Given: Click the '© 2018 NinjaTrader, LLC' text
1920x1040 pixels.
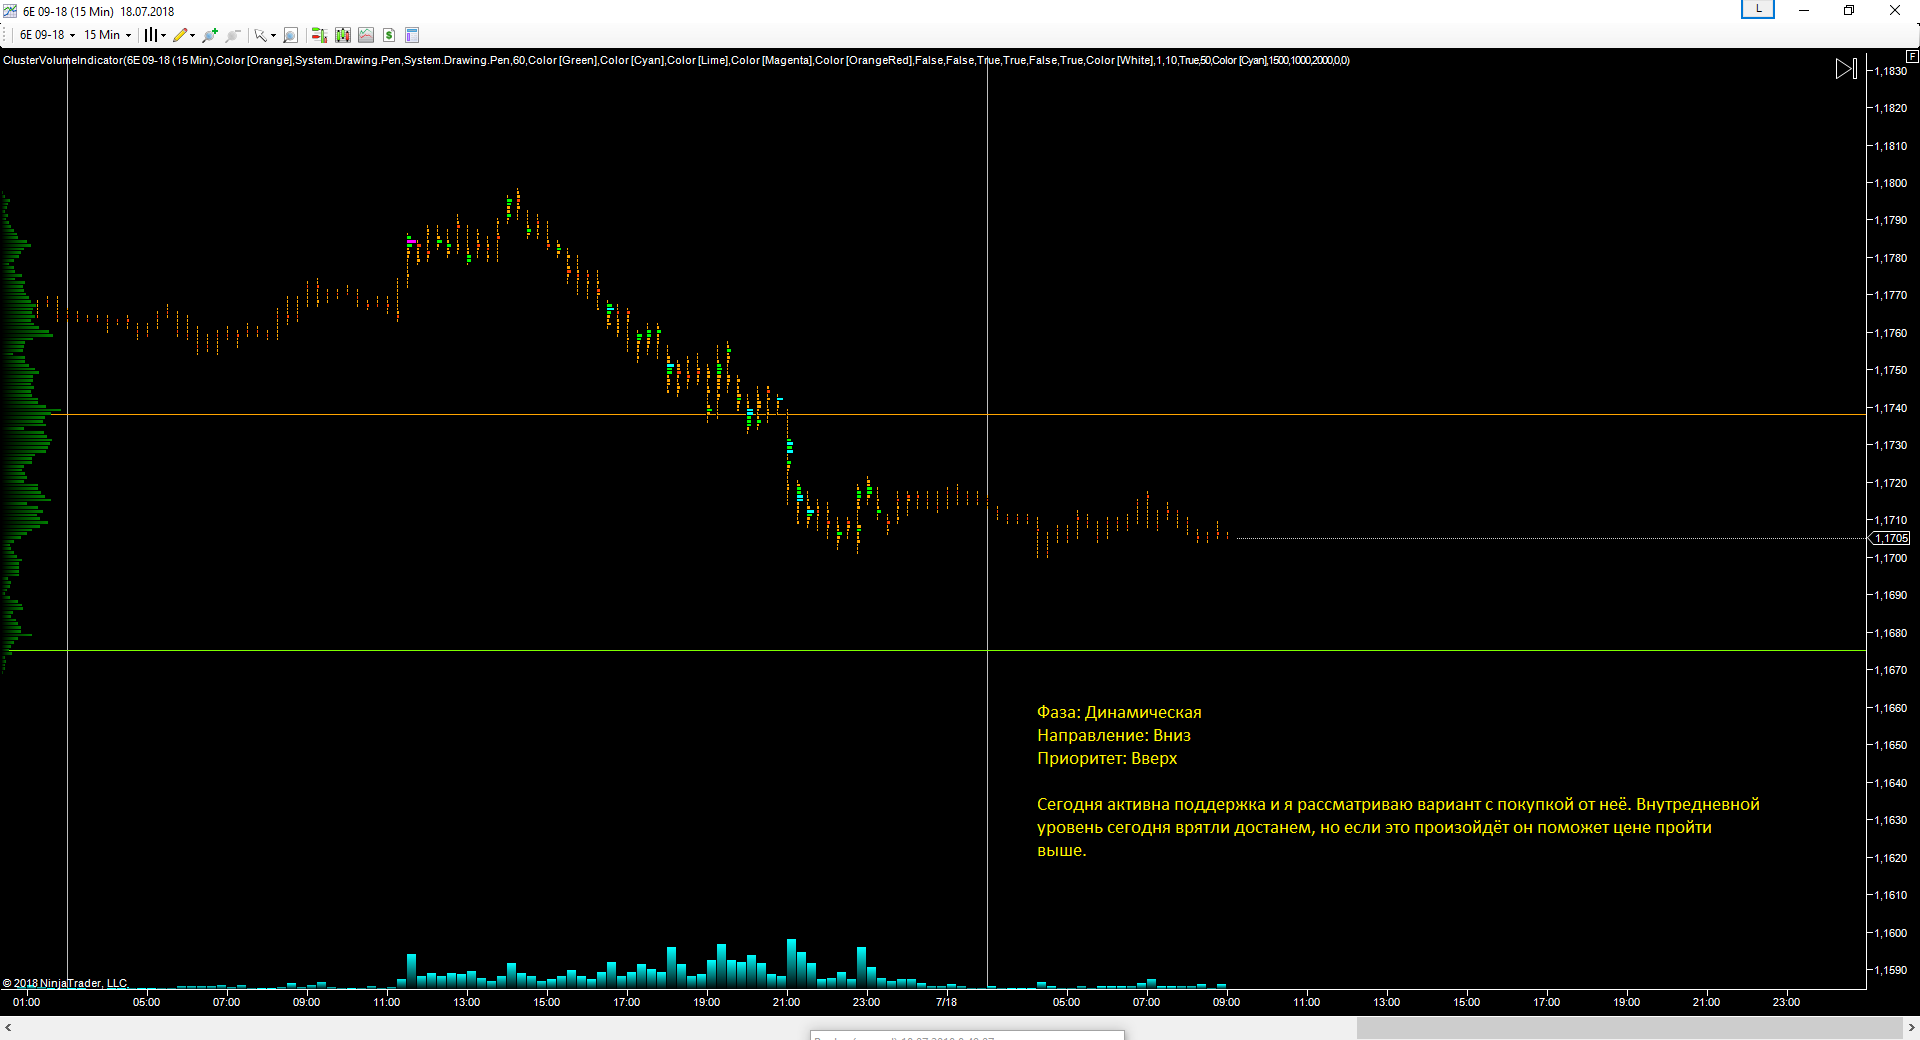Looking at the screenshot, I should click(66, 983).
